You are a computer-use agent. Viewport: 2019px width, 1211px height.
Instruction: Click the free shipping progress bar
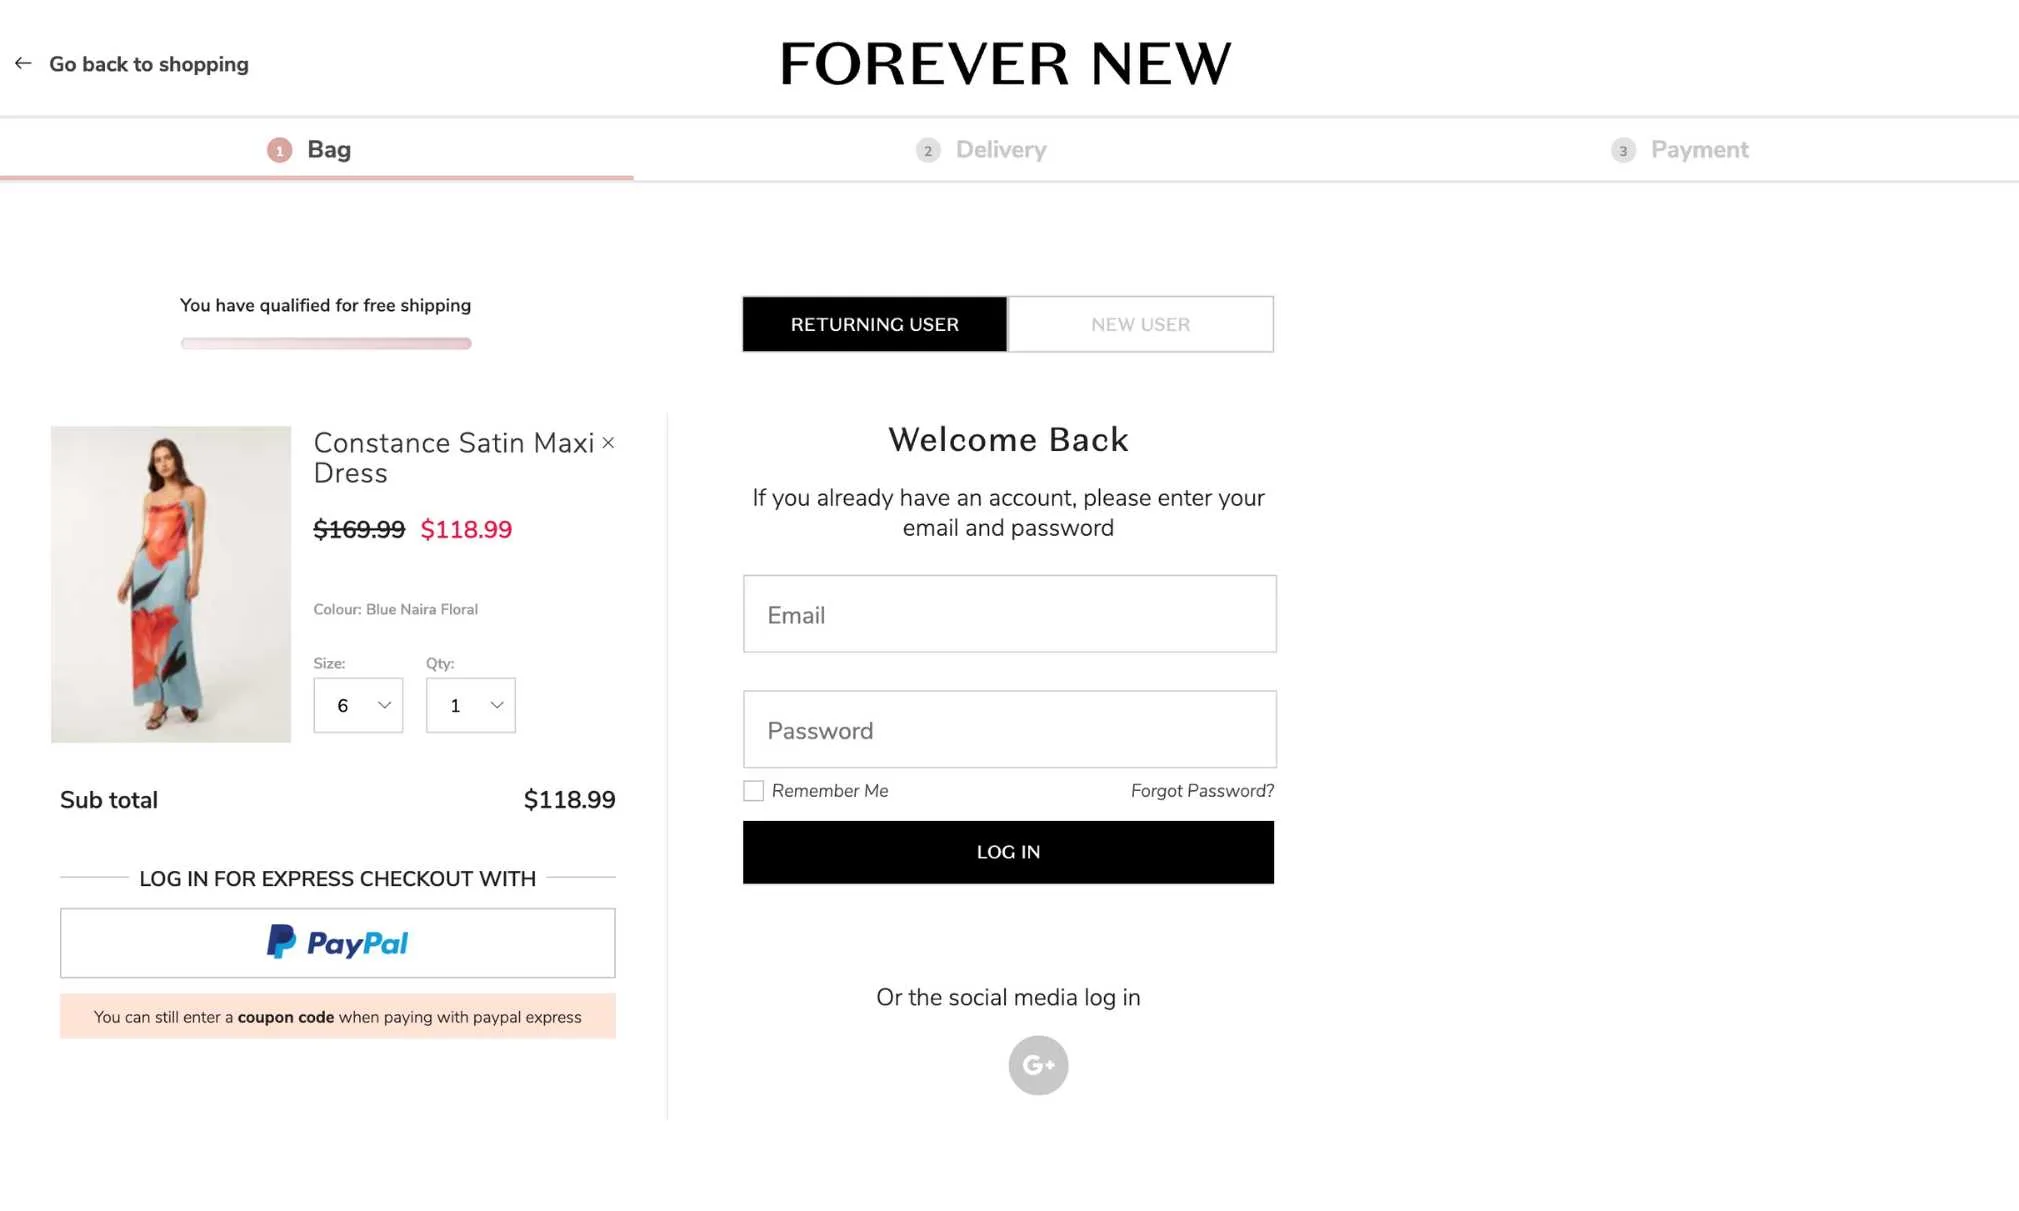[x=325, y=343]
